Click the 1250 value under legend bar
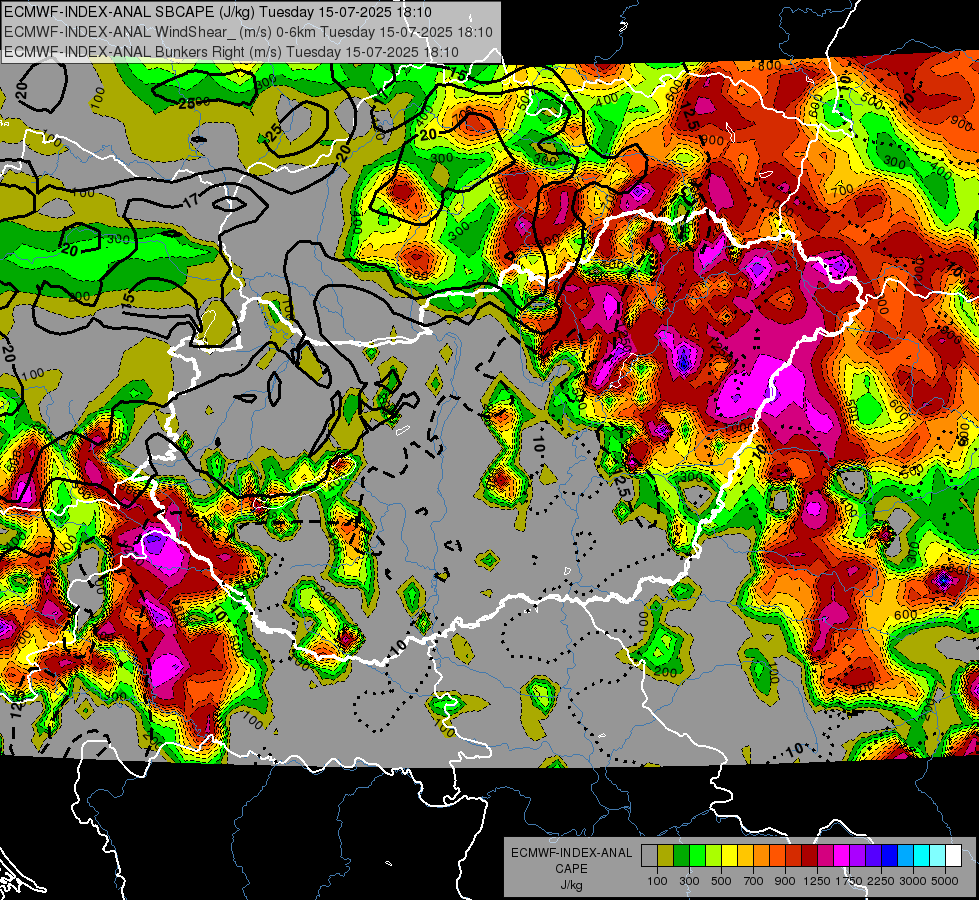 (x=817, y=881)
